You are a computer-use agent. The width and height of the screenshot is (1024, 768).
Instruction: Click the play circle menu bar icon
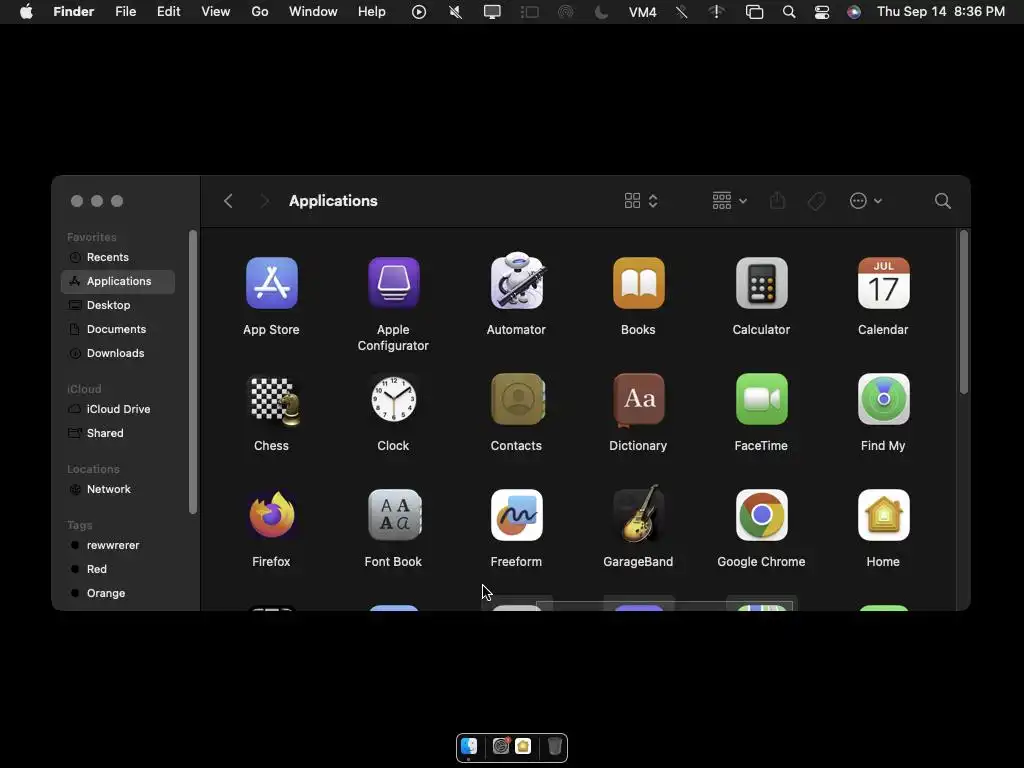coord(419,12)
